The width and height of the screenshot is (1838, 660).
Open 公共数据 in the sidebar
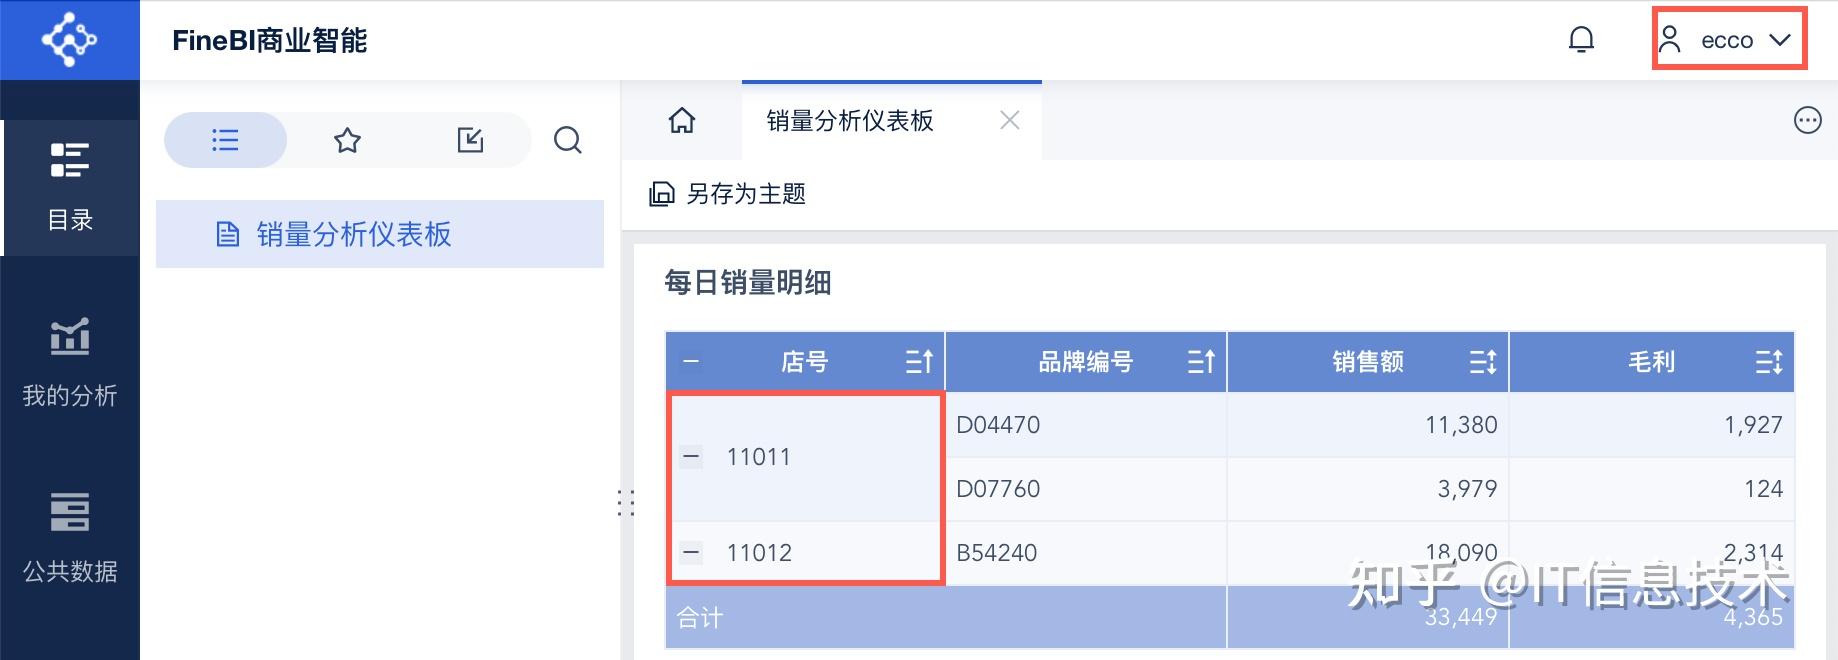[70, 539]
